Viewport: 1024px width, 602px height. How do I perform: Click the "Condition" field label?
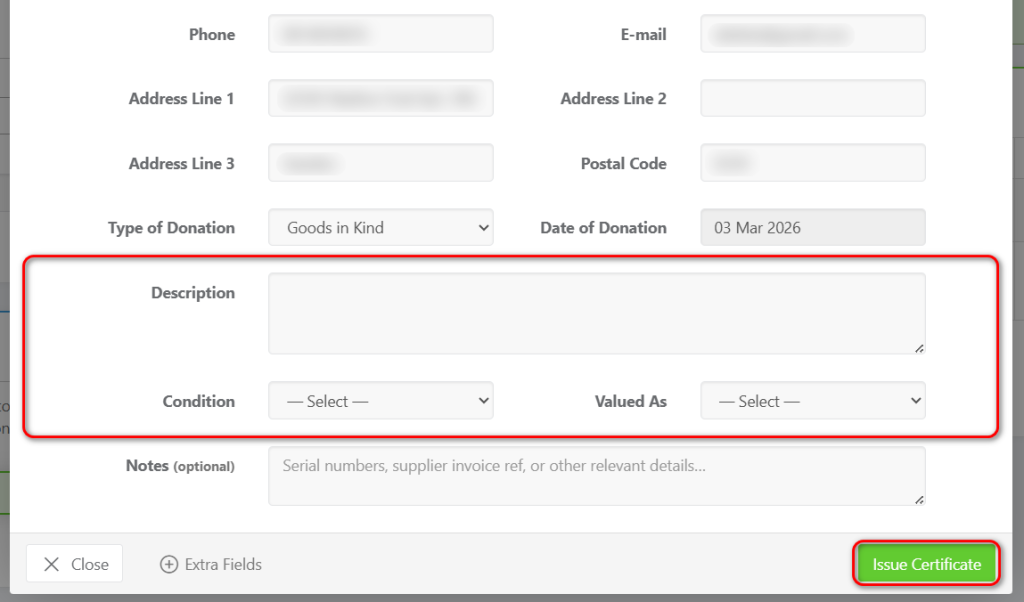198,401
